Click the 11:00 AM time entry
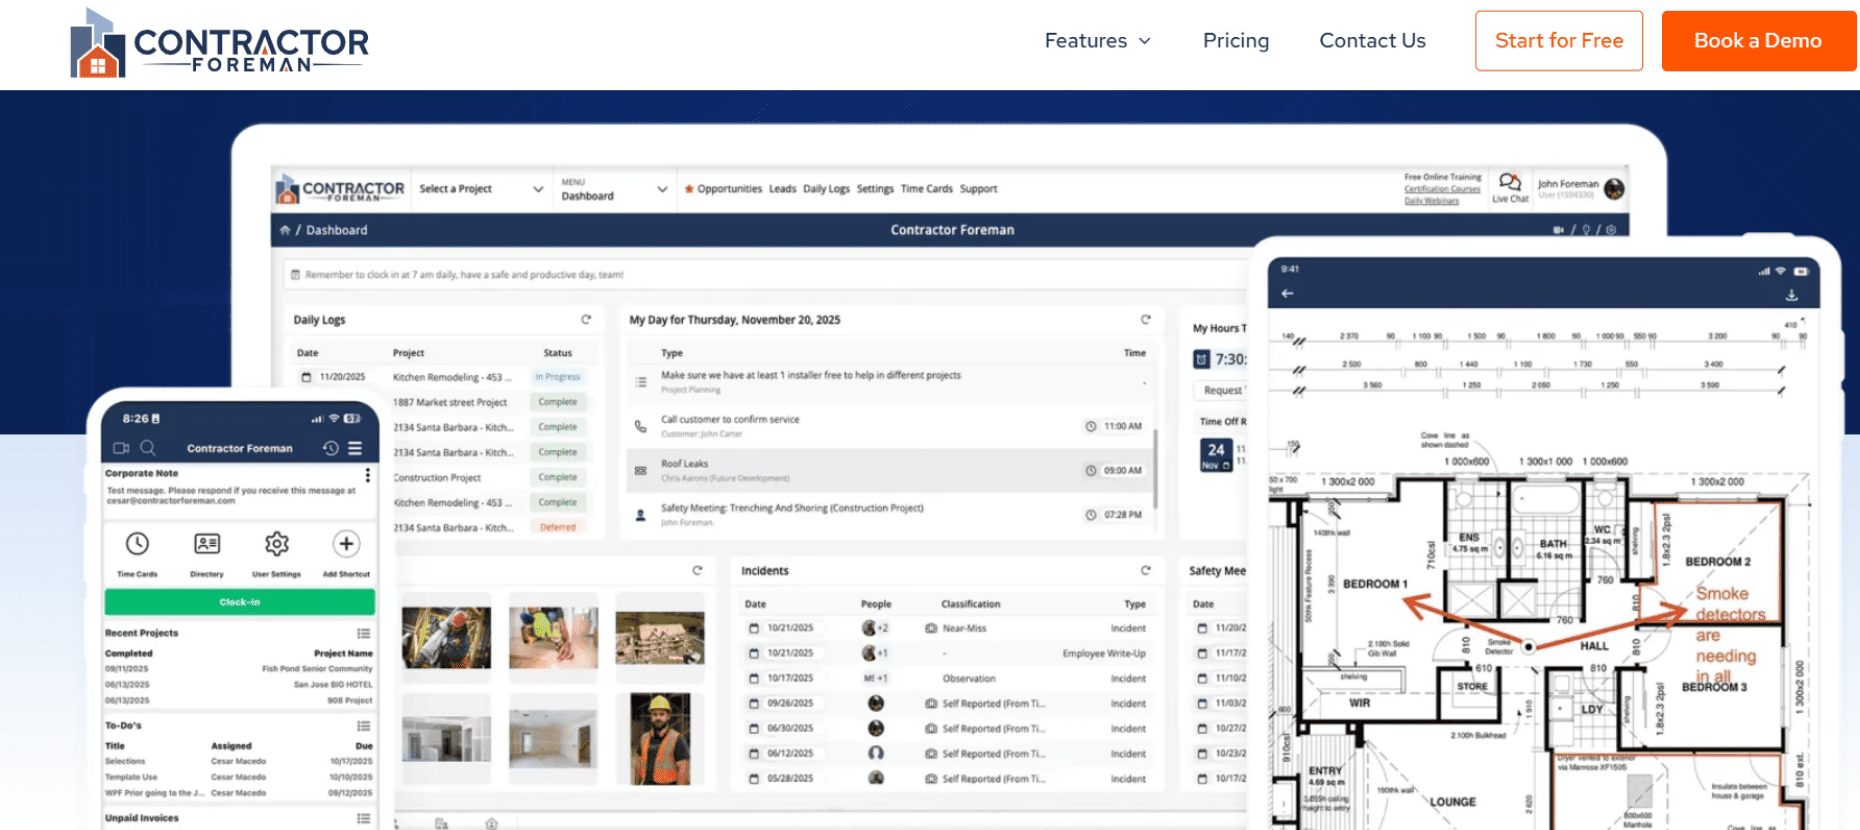Screen dimensions: 1860x830 1123,426
